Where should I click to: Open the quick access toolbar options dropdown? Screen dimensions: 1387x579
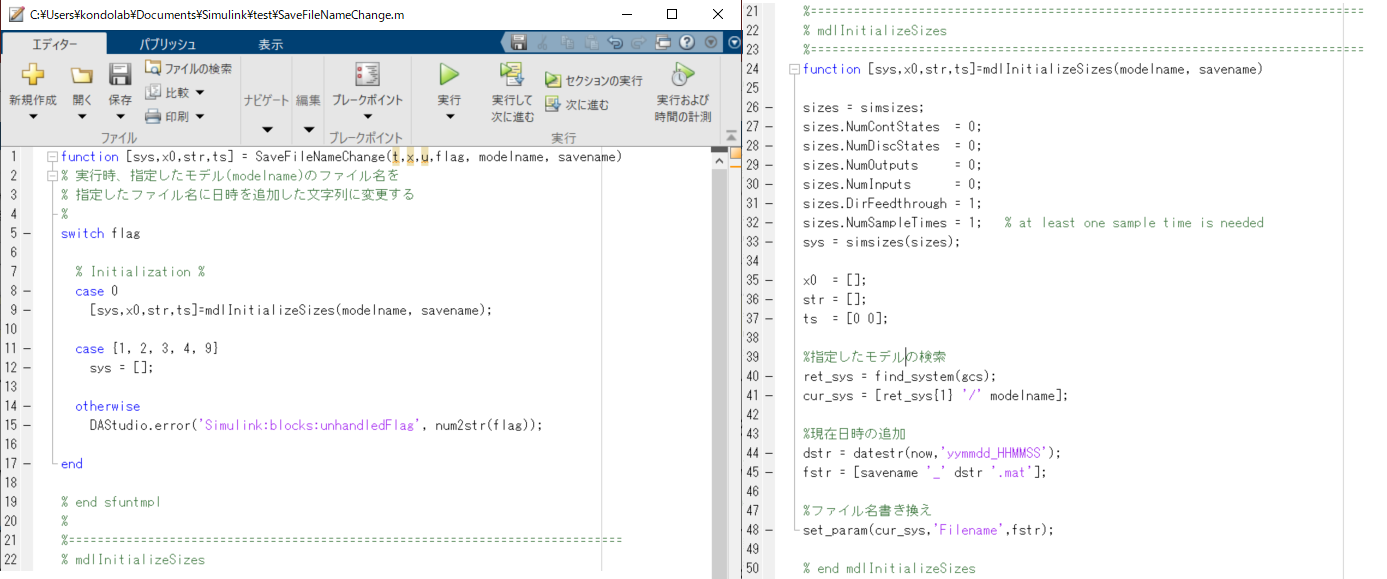click(711, 43)
